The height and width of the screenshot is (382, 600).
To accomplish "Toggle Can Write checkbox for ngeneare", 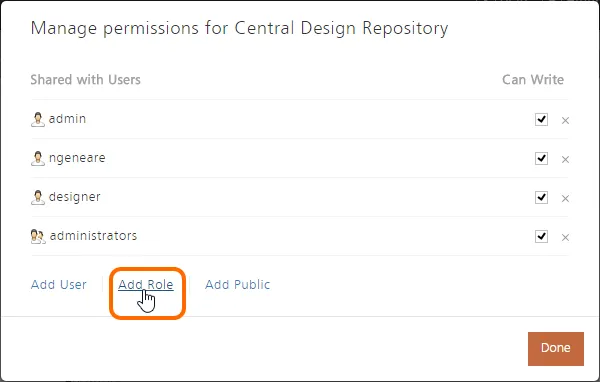I will (x=541, y=158).
